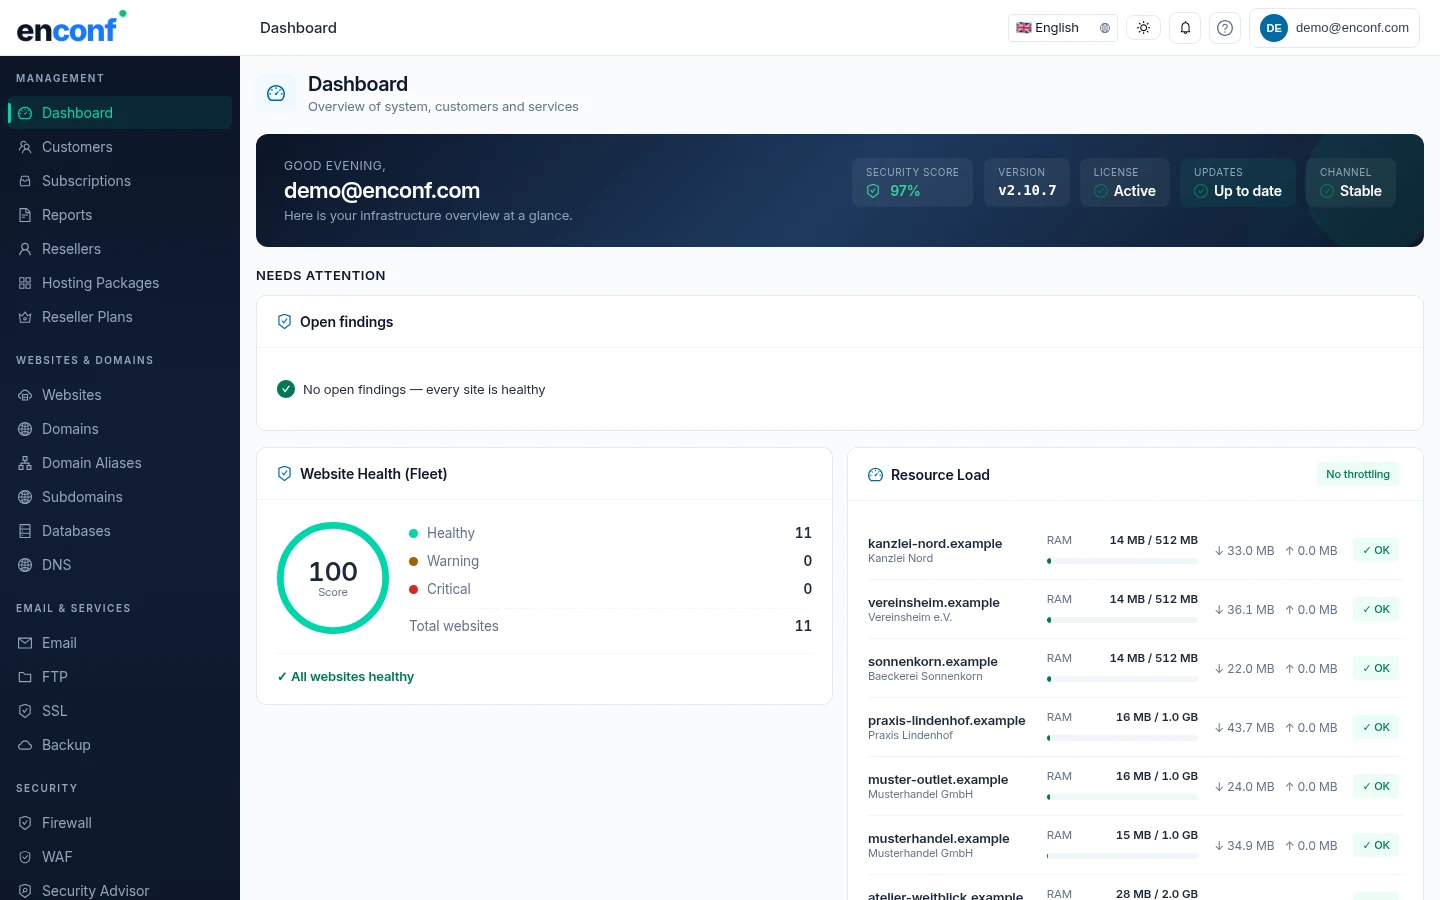
Task: Navigate to Databases section
Action: [x=120, y=531]
